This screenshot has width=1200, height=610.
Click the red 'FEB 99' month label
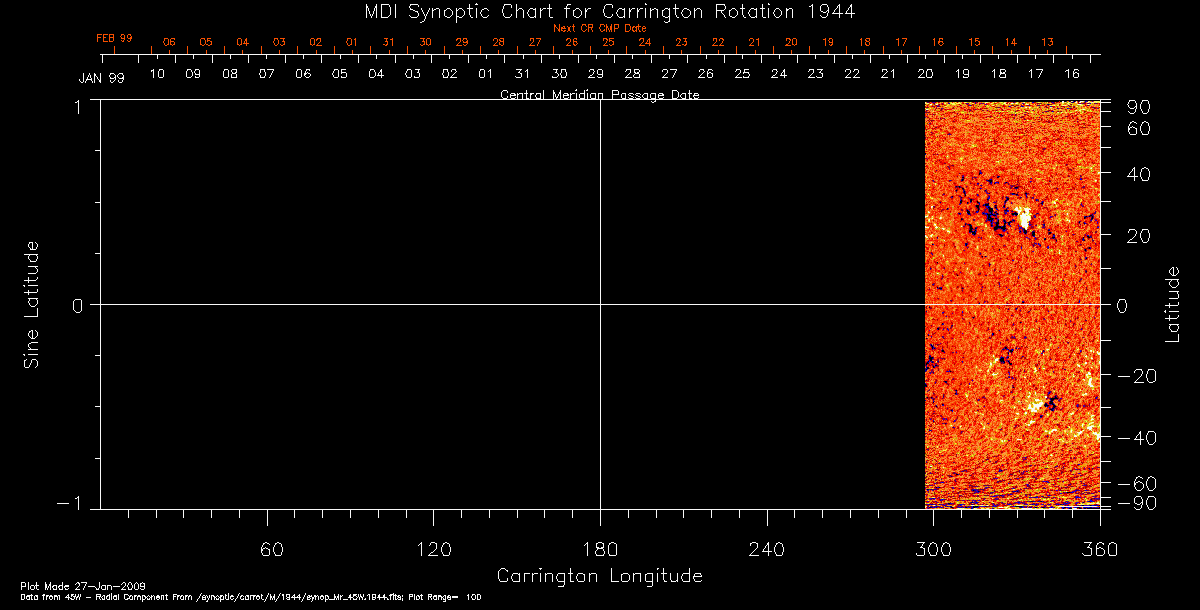[x=114, y=38]
